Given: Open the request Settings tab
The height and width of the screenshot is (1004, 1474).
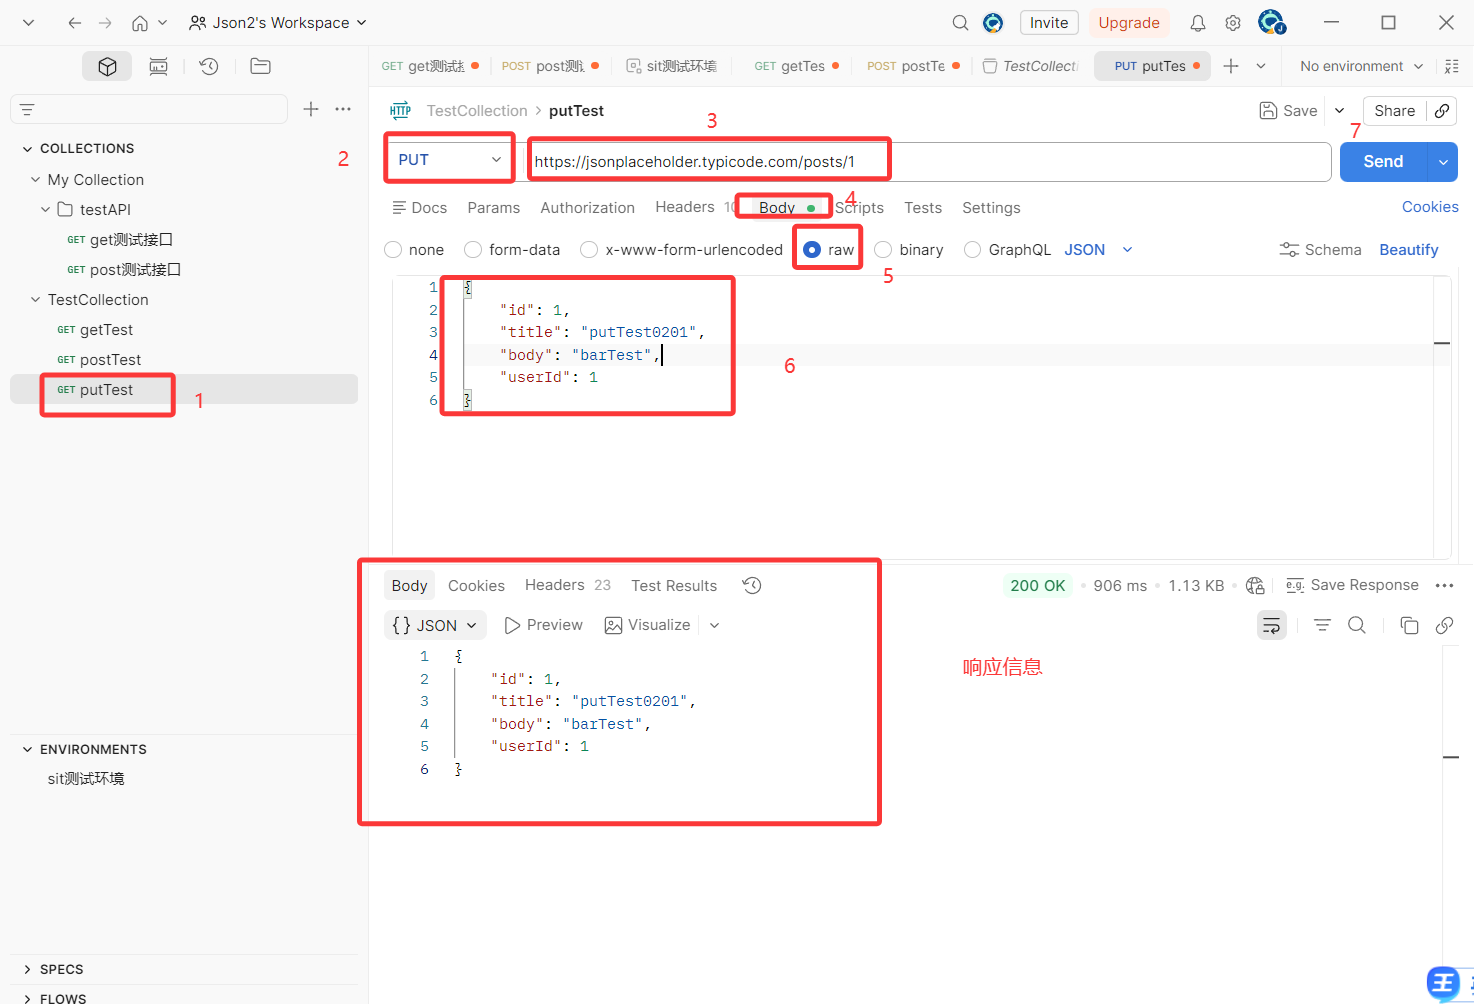Looking at the screenshot, I should pos(991,207).
